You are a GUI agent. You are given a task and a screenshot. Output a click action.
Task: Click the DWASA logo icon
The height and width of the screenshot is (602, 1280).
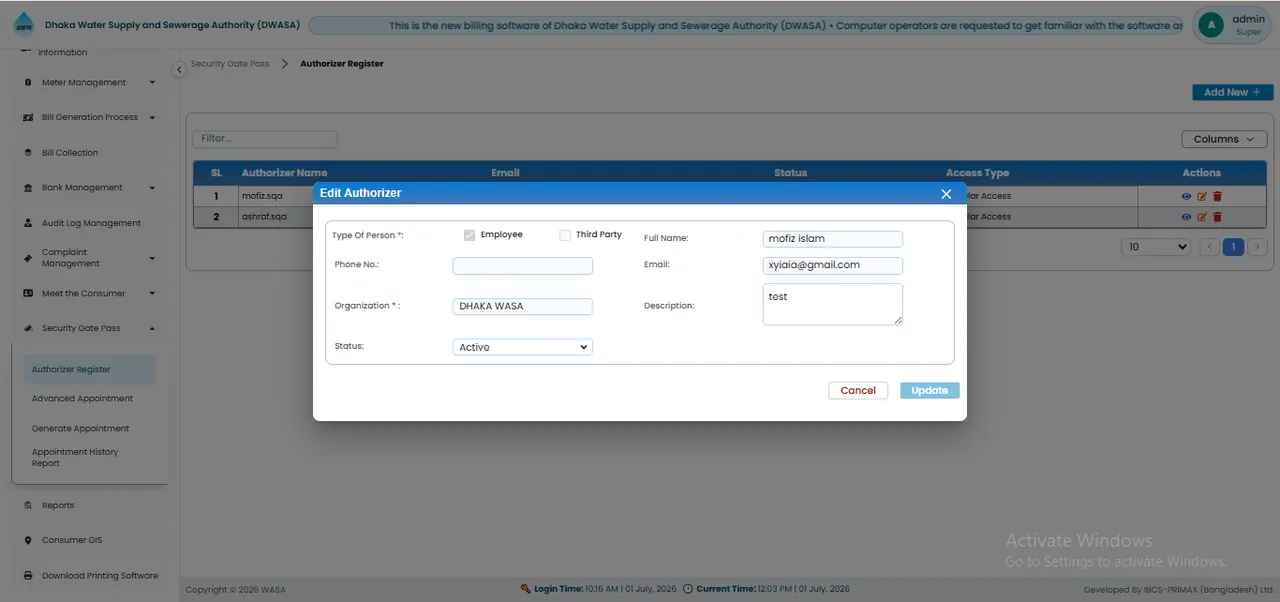[x=23, y=25]
